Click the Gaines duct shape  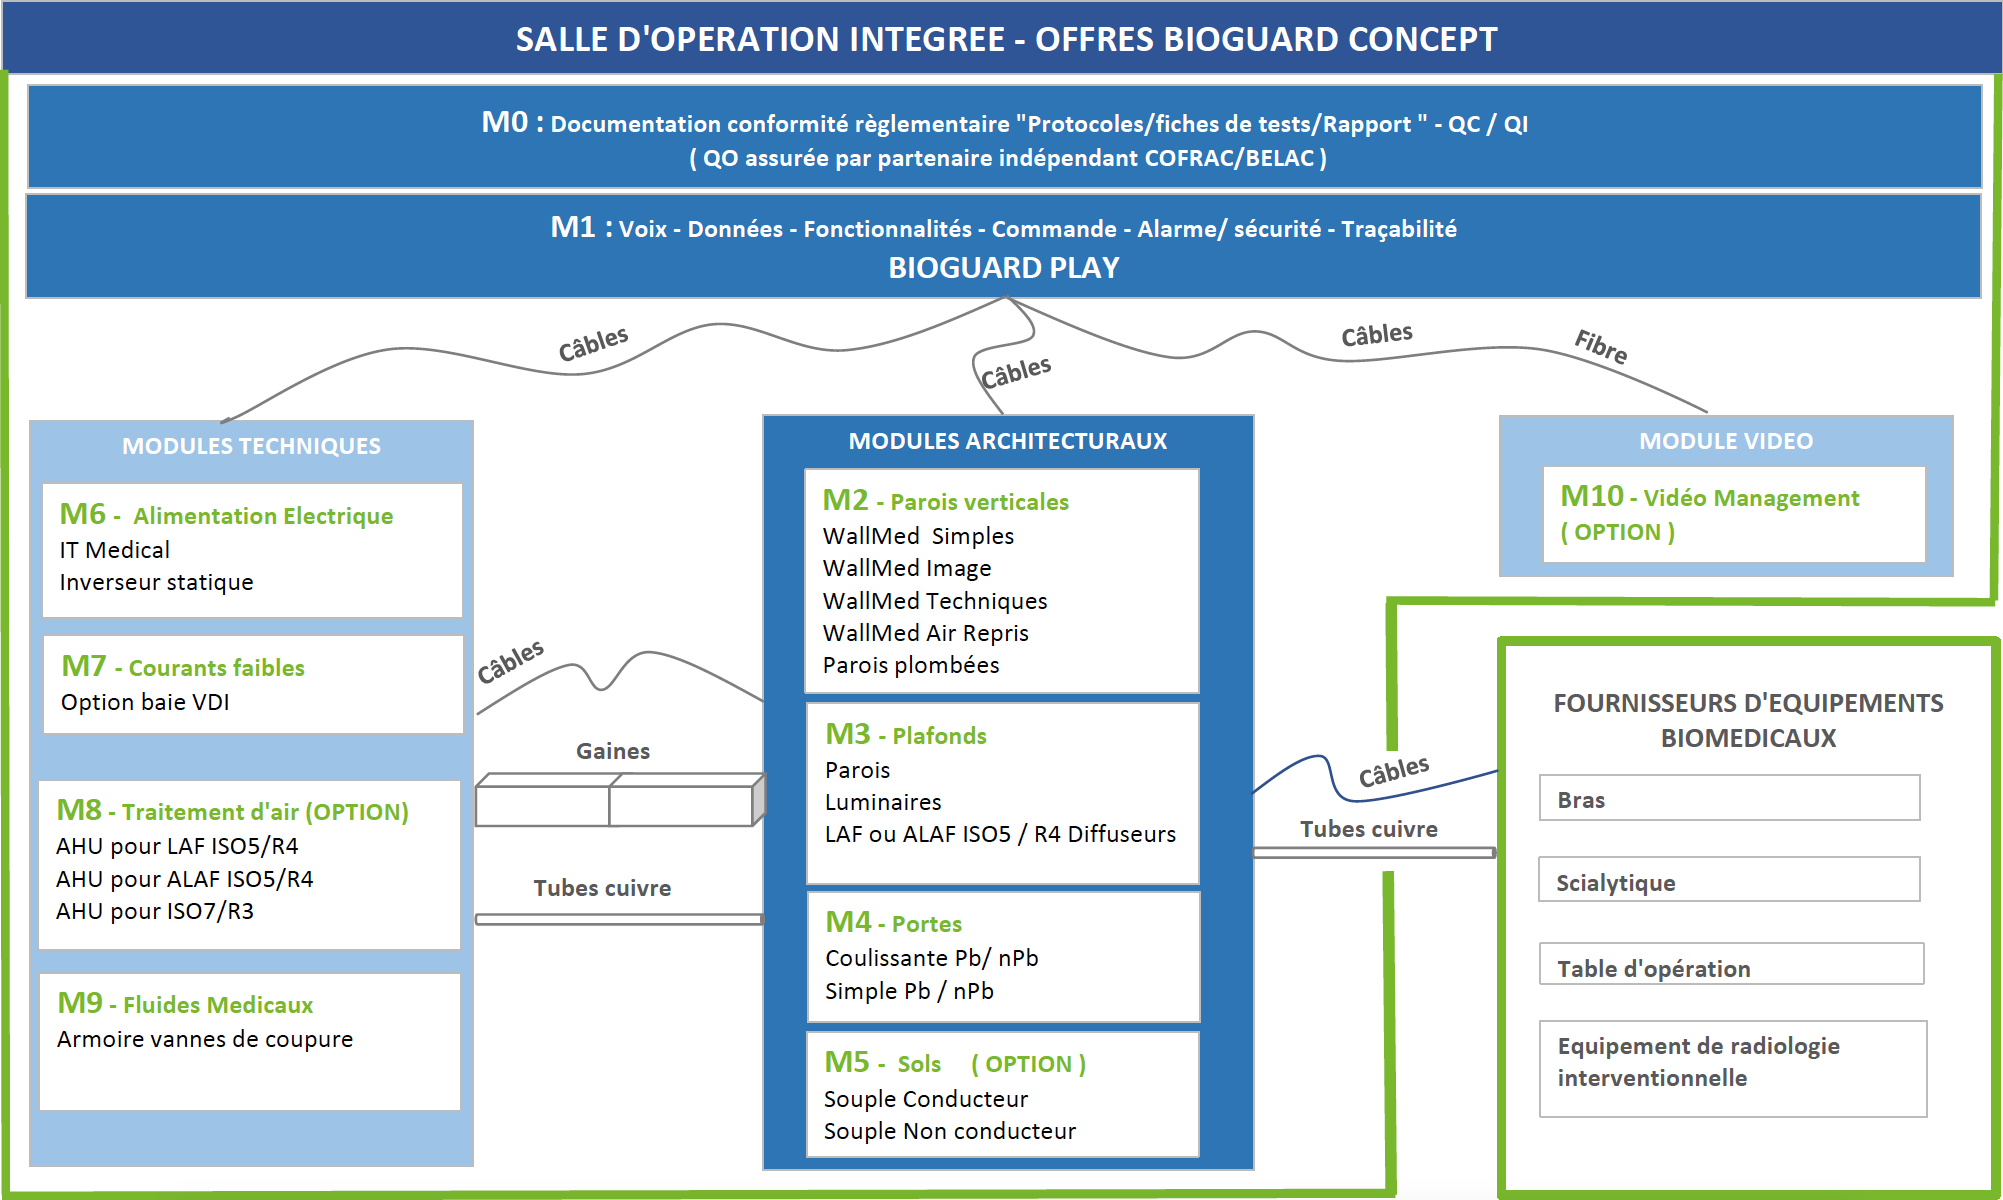click(x=620, y=800)
